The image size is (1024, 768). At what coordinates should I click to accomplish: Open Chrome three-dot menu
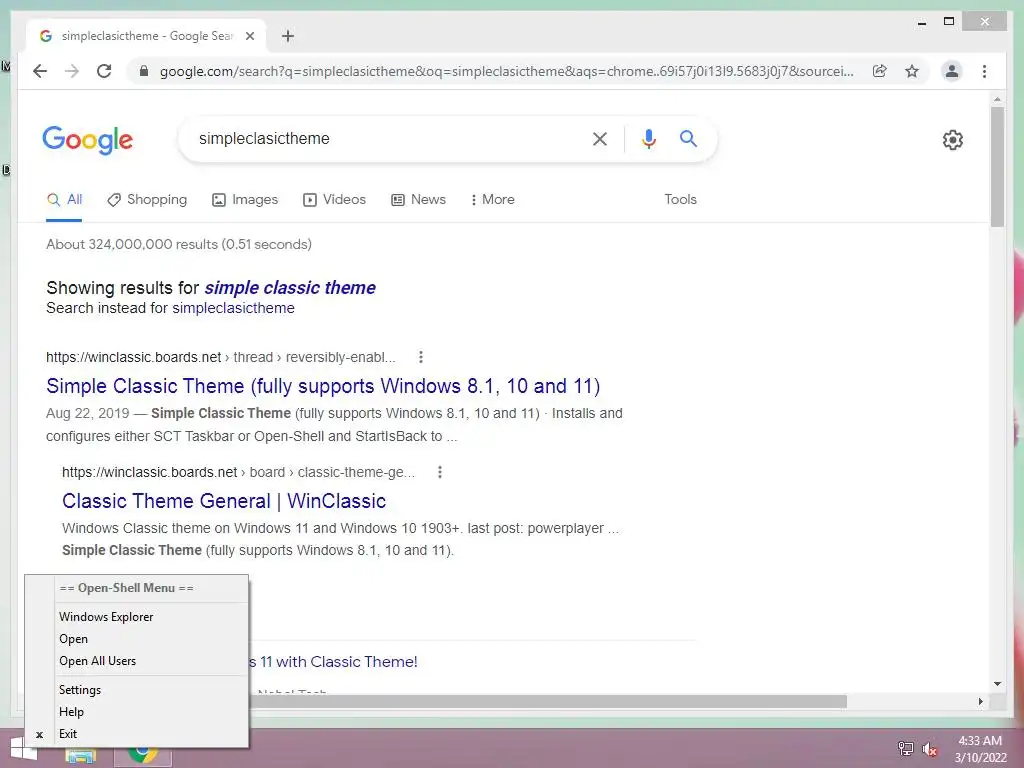[984, 71]
